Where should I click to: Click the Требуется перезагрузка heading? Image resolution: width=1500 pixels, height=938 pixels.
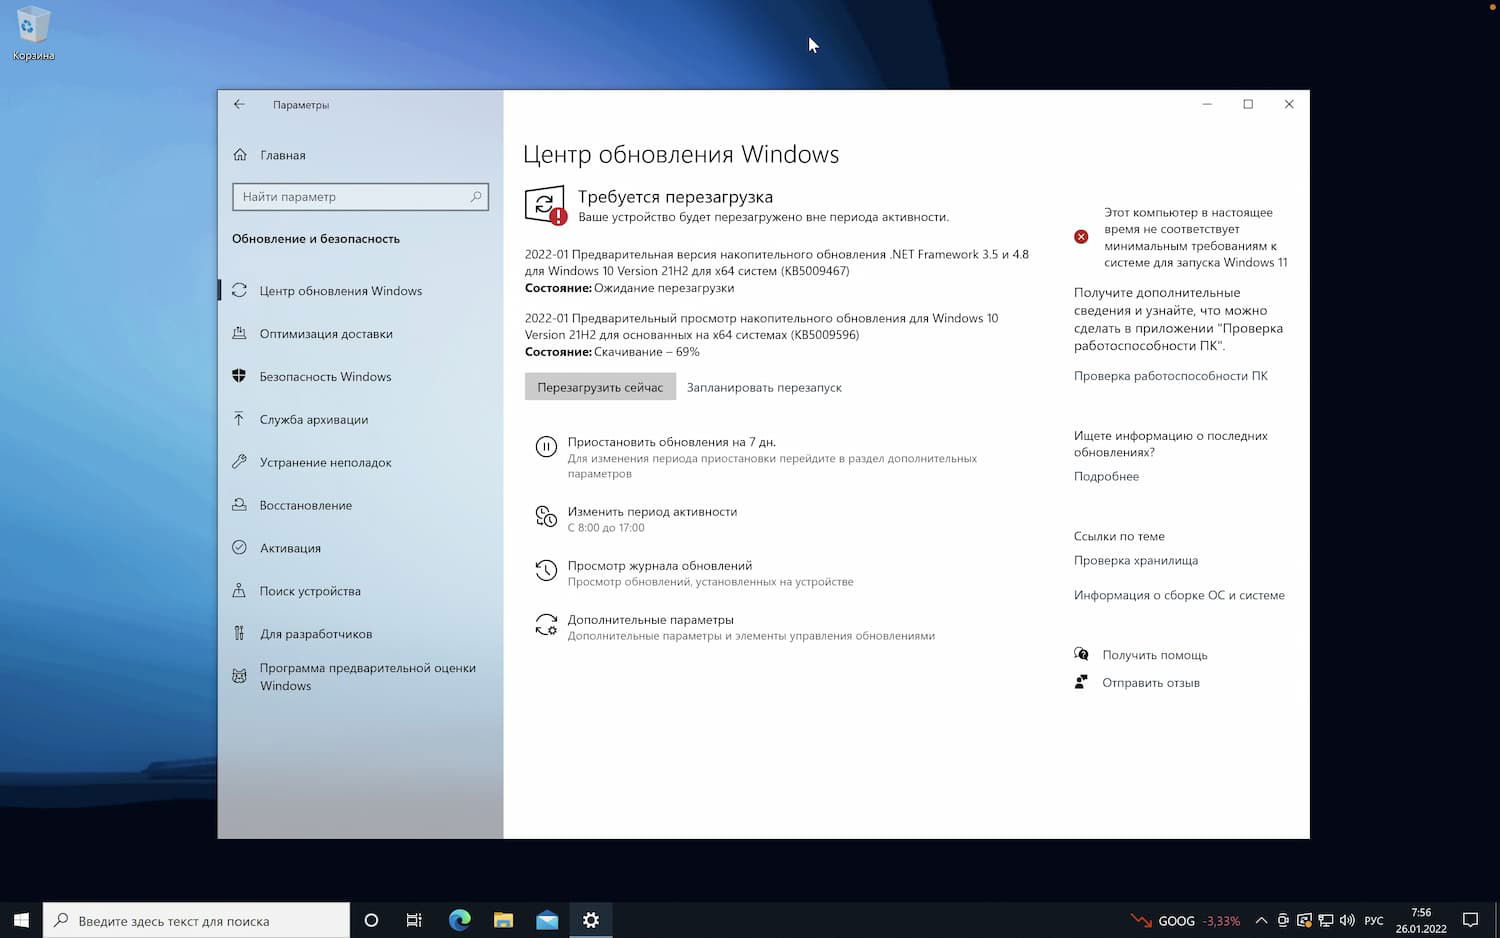pos(675,197)
